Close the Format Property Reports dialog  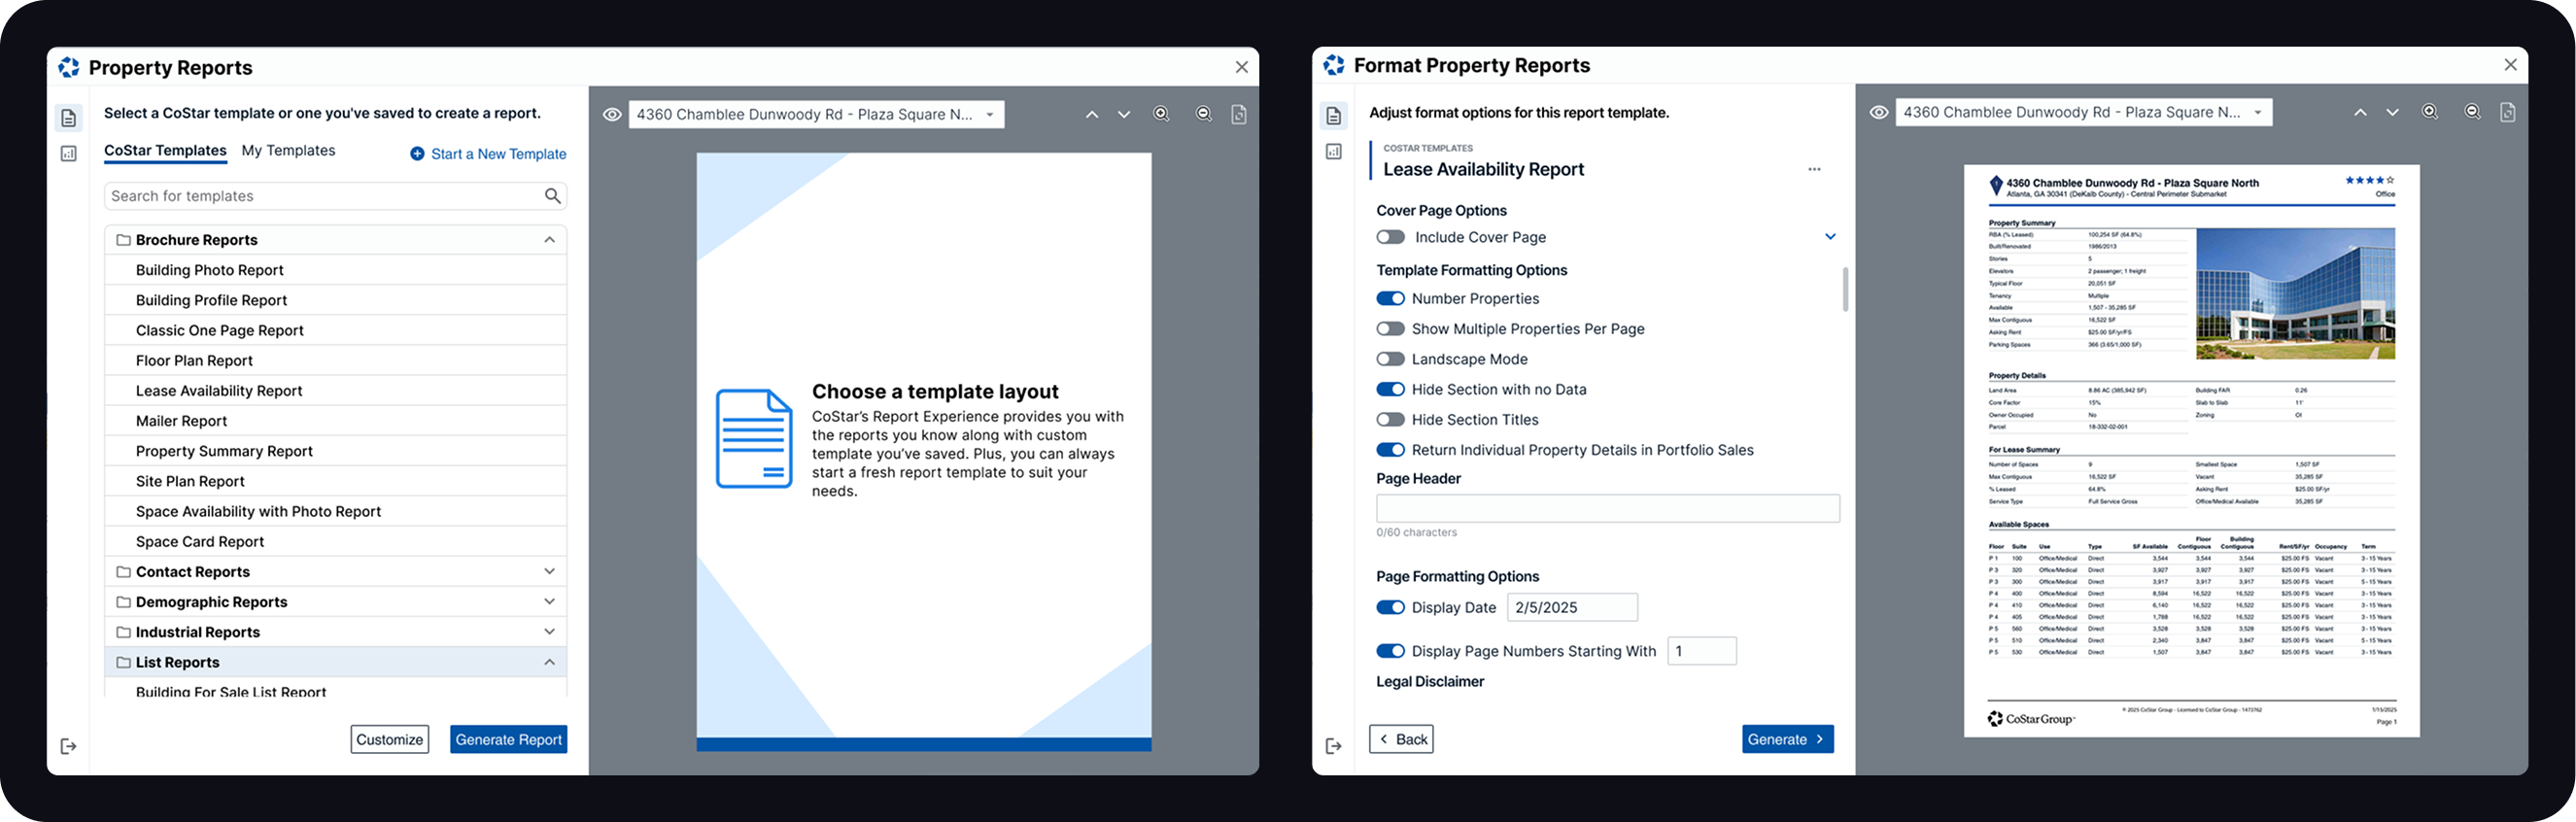click(x=2510, y=65)
